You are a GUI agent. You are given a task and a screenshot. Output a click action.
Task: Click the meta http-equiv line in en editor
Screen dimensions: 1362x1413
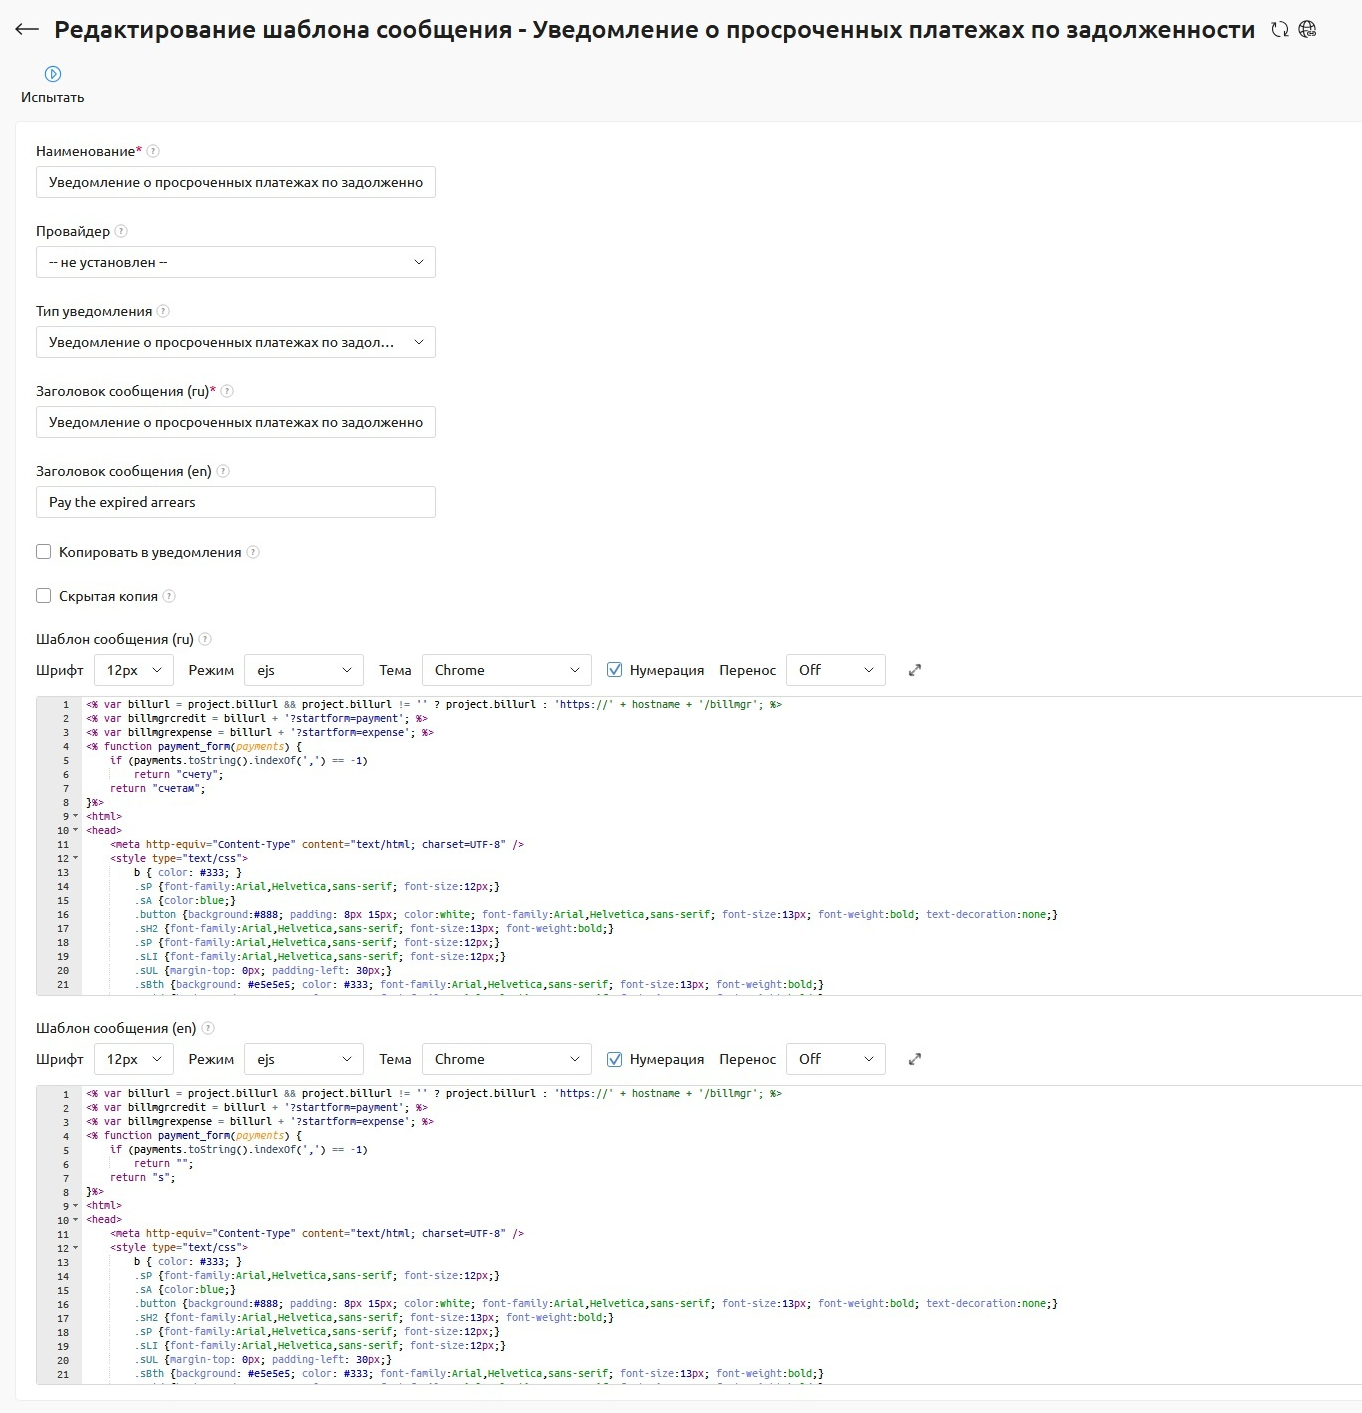pos(317,1233)
